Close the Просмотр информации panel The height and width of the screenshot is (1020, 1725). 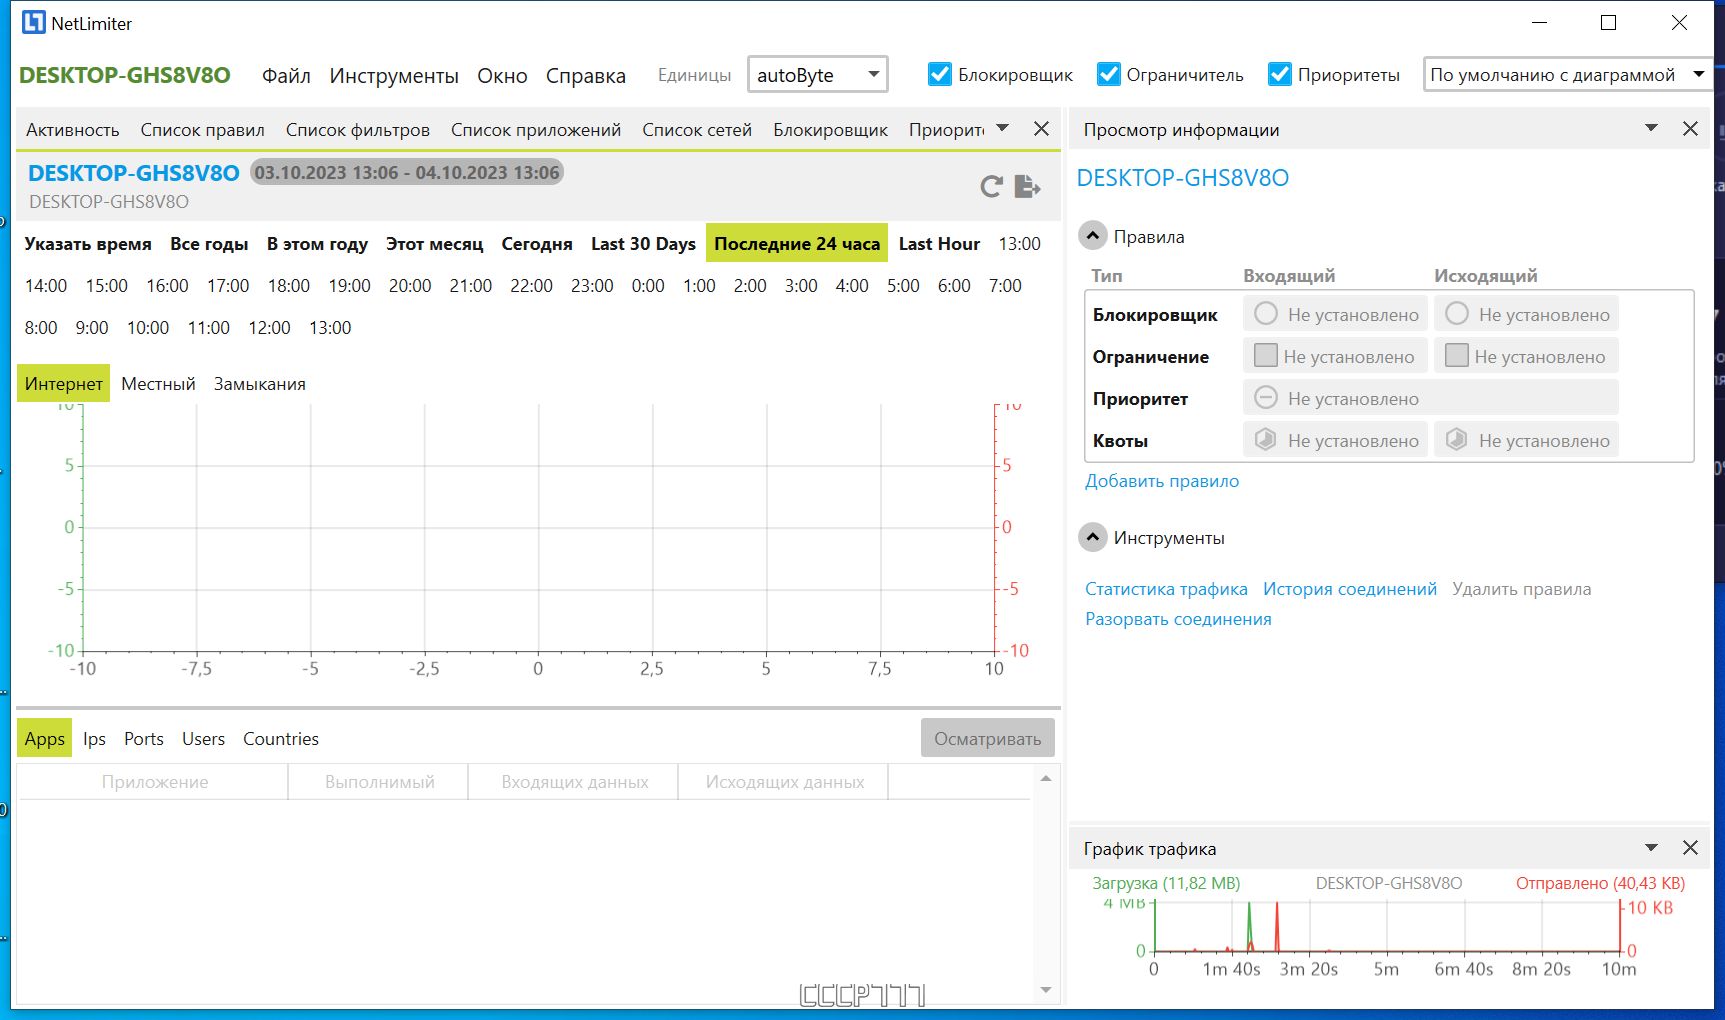pyautogui.click(x=1690, y=129)
